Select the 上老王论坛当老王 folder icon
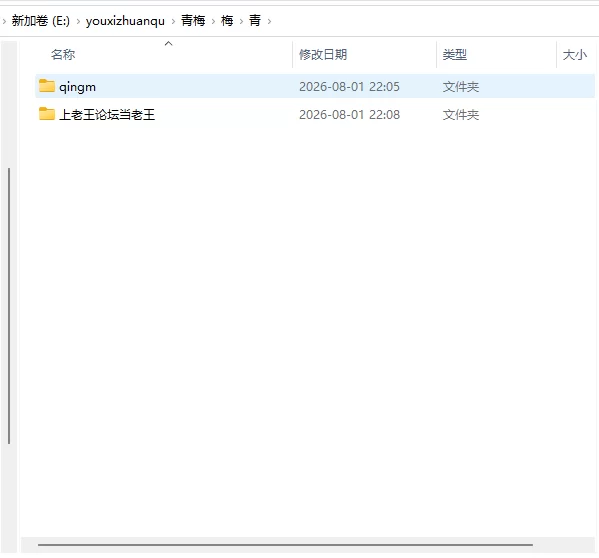This screenshot has width=599, height=558. pyautogui.click(x=47, y=114)
